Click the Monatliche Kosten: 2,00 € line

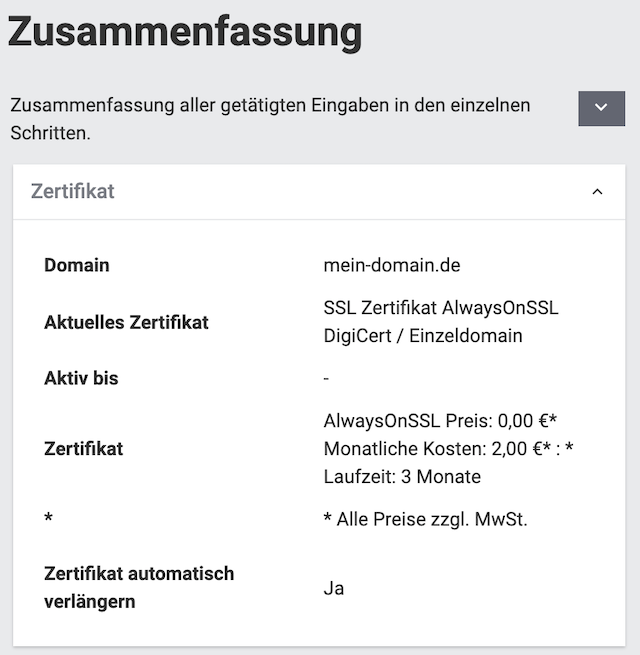point(448,449)
